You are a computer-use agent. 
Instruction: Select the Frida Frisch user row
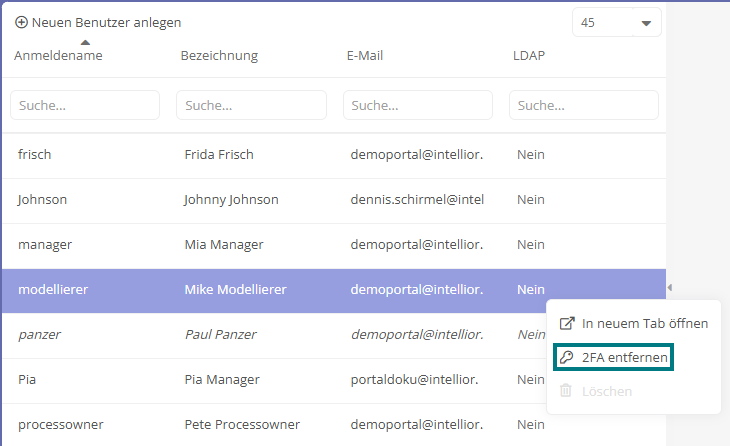(334, 155)
